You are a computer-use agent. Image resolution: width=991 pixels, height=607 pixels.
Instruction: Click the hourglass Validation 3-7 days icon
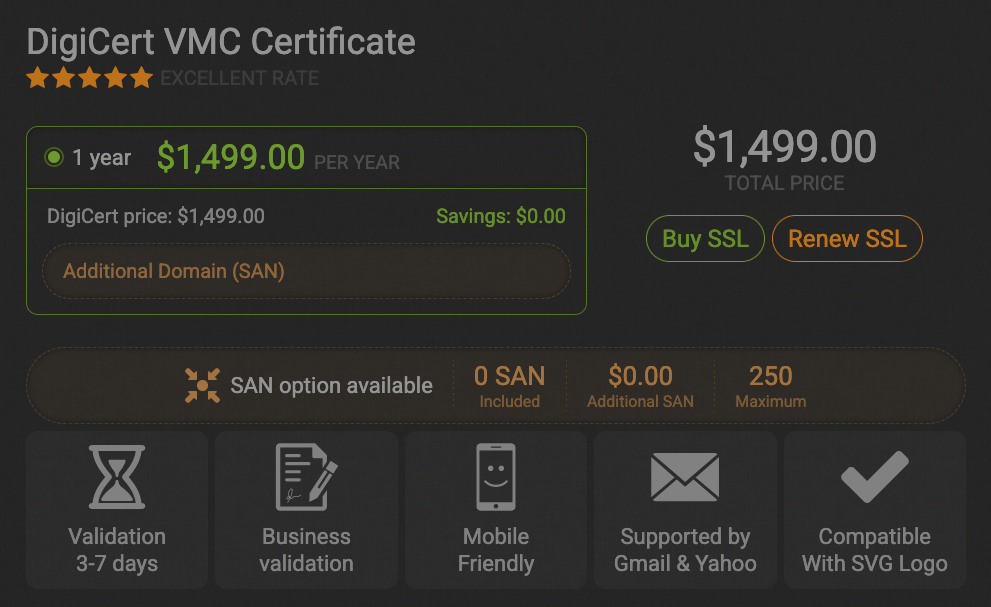point(116,477)
